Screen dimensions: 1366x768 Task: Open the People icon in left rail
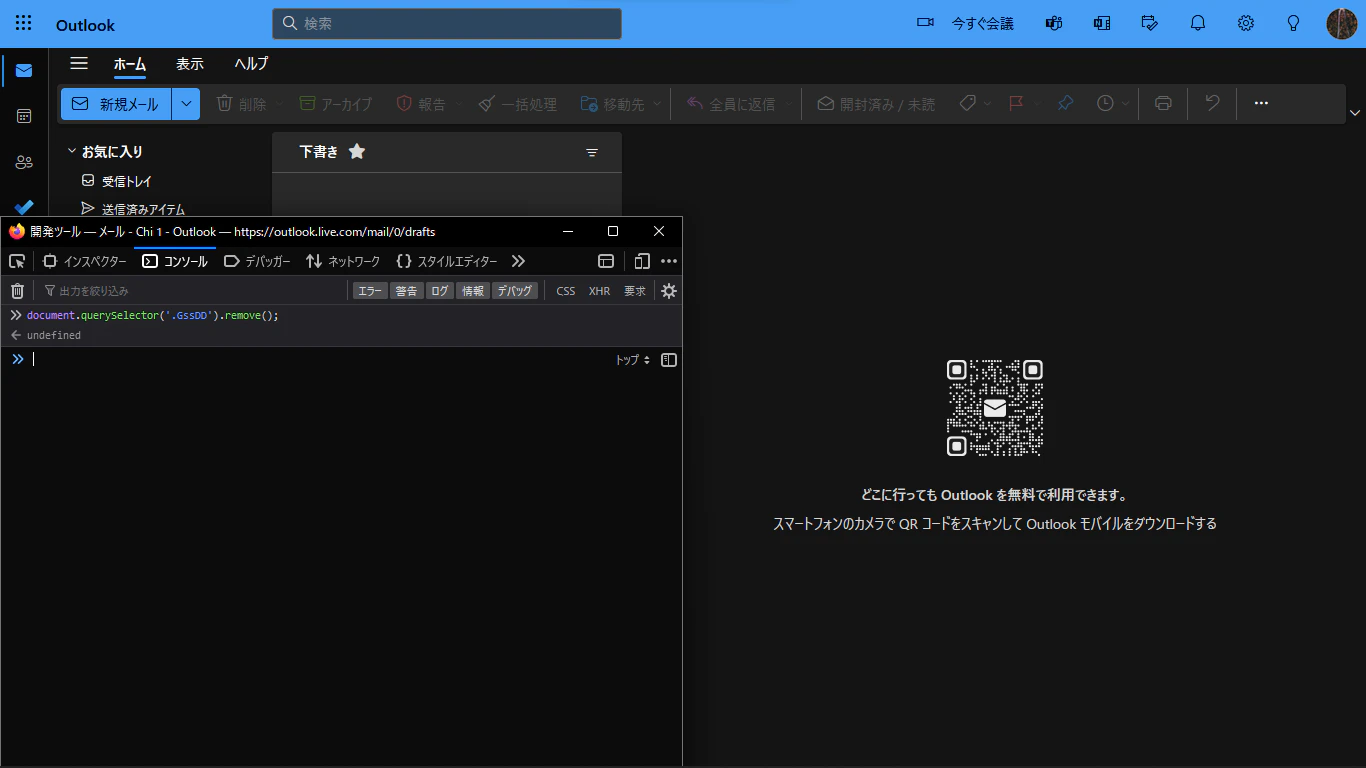point(24,162)
